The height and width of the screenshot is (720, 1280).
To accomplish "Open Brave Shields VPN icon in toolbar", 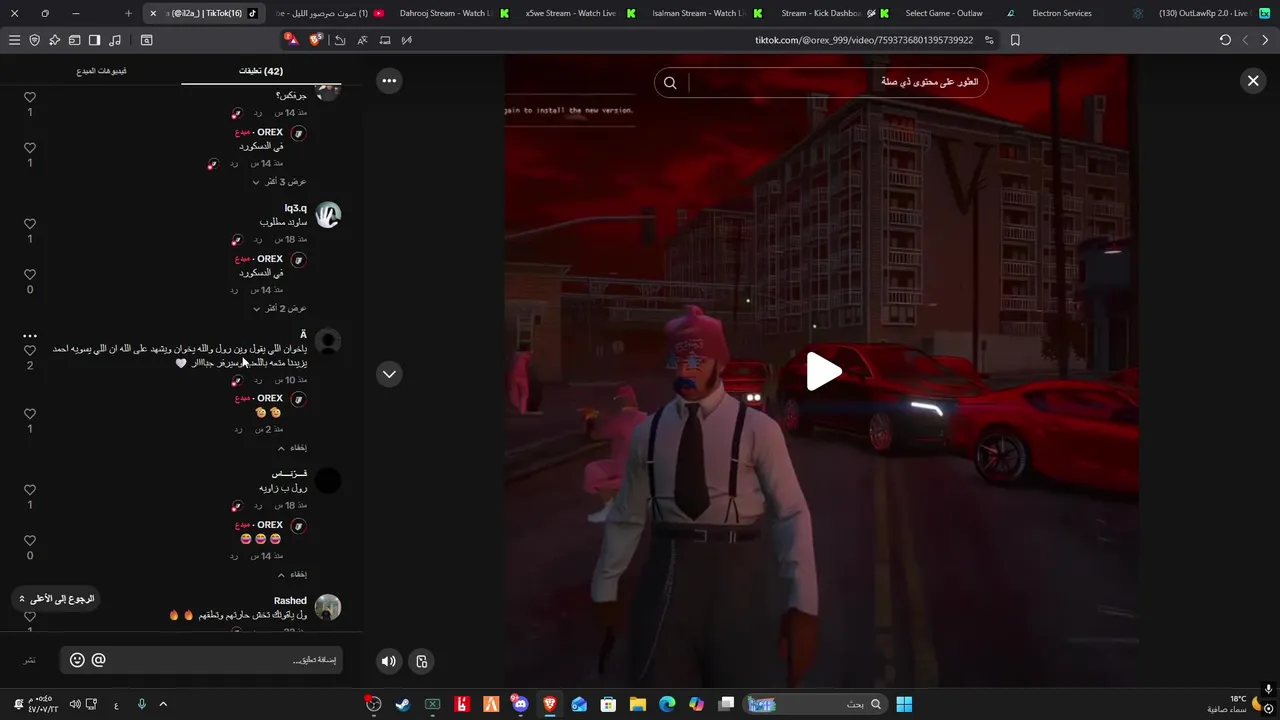I will point(34,40).
